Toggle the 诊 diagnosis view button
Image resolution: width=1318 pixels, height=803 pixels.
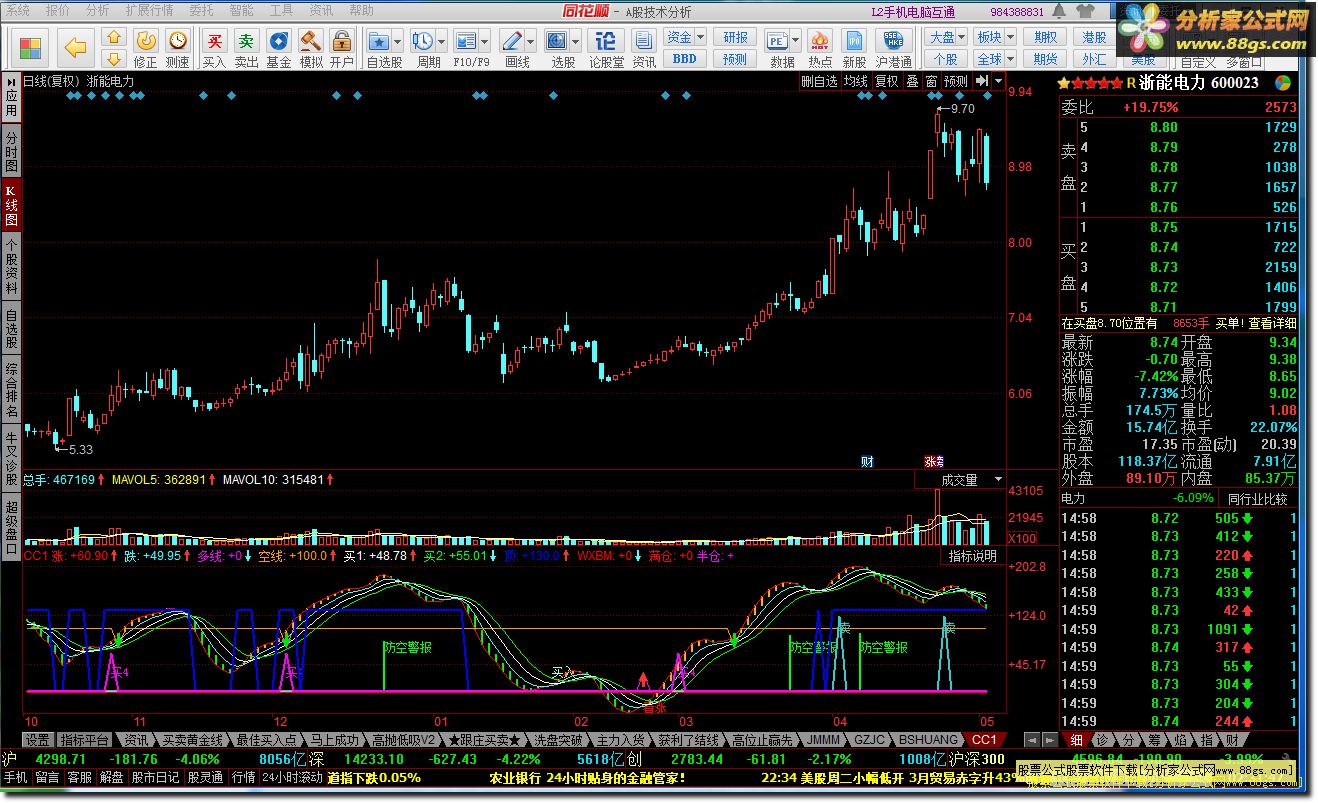[1102, 740]
